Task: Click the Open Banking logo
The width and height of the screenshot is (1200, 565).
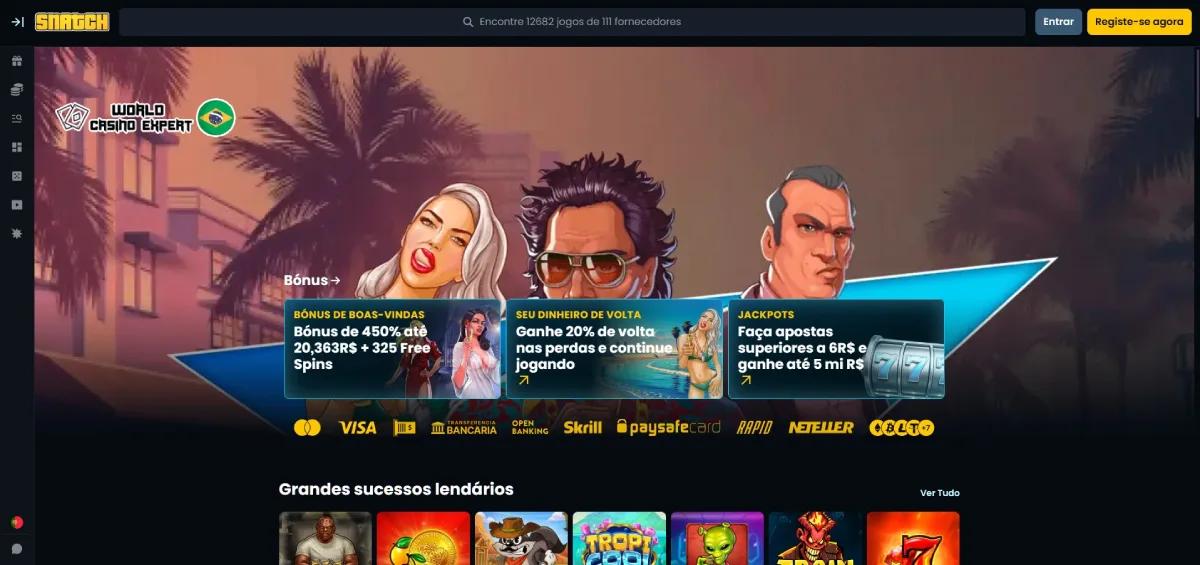Action: [x=530, y=428]
